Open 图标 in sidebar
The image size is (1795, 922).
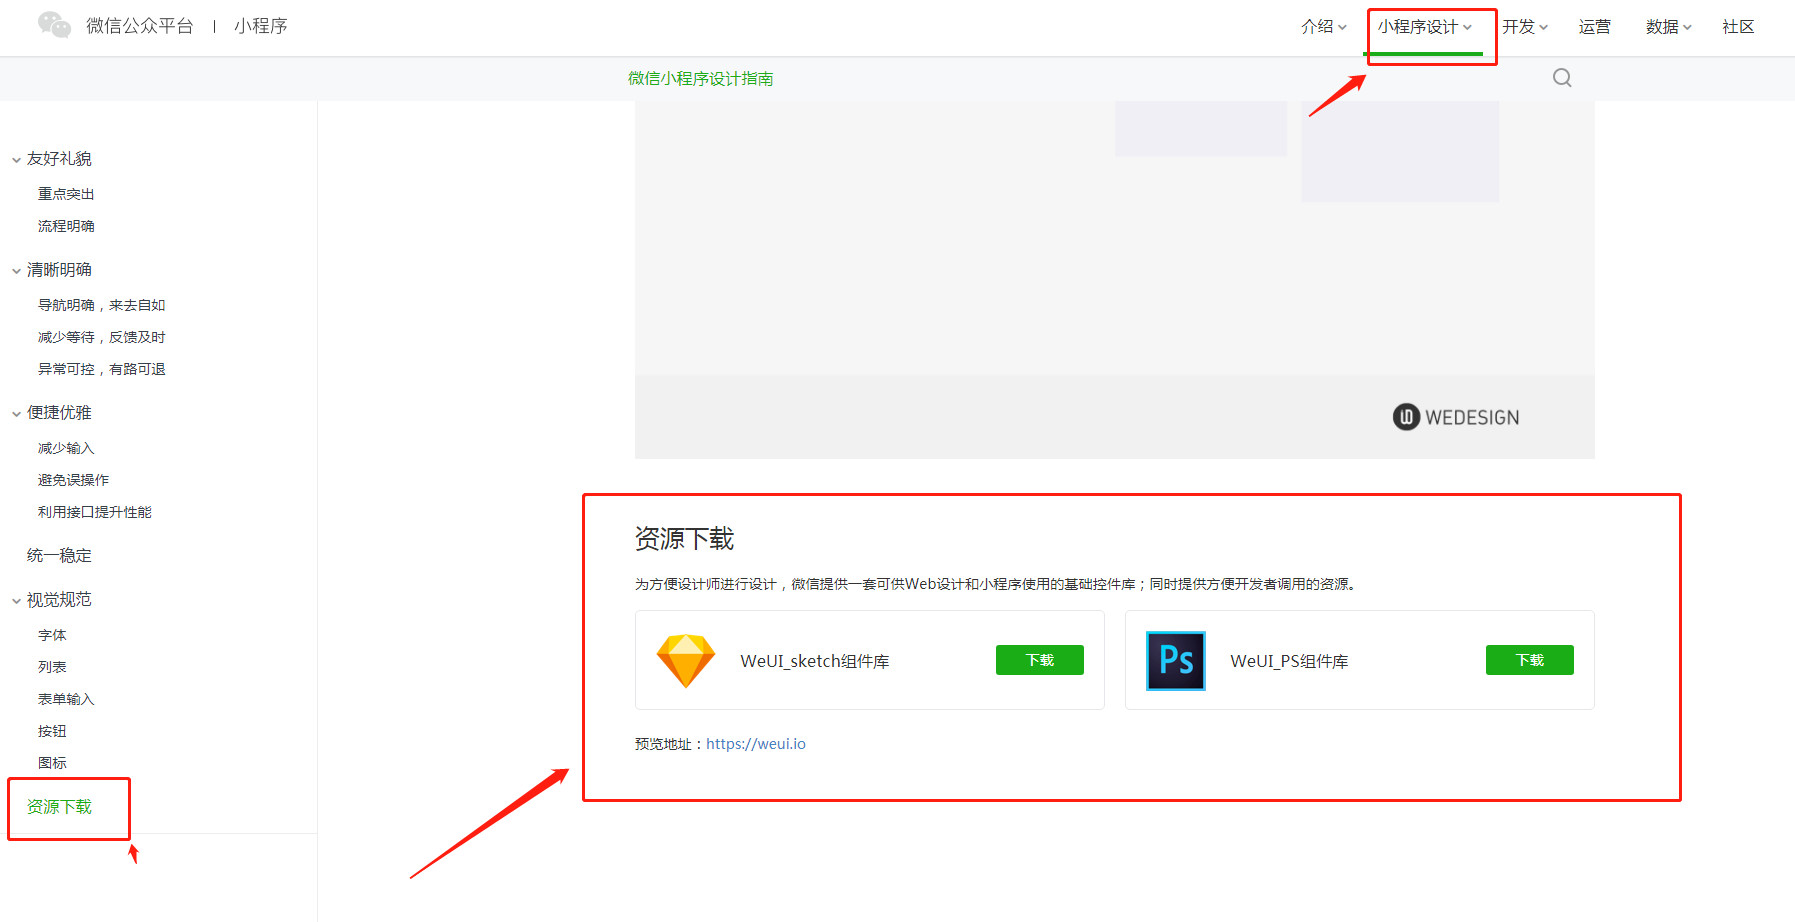click(x=52, y=763)
